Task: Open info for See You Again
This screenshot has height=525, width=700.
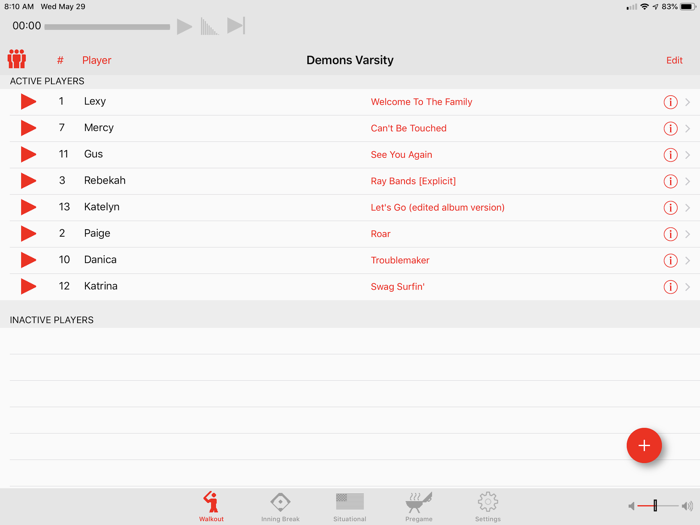Action: point(670,155)
